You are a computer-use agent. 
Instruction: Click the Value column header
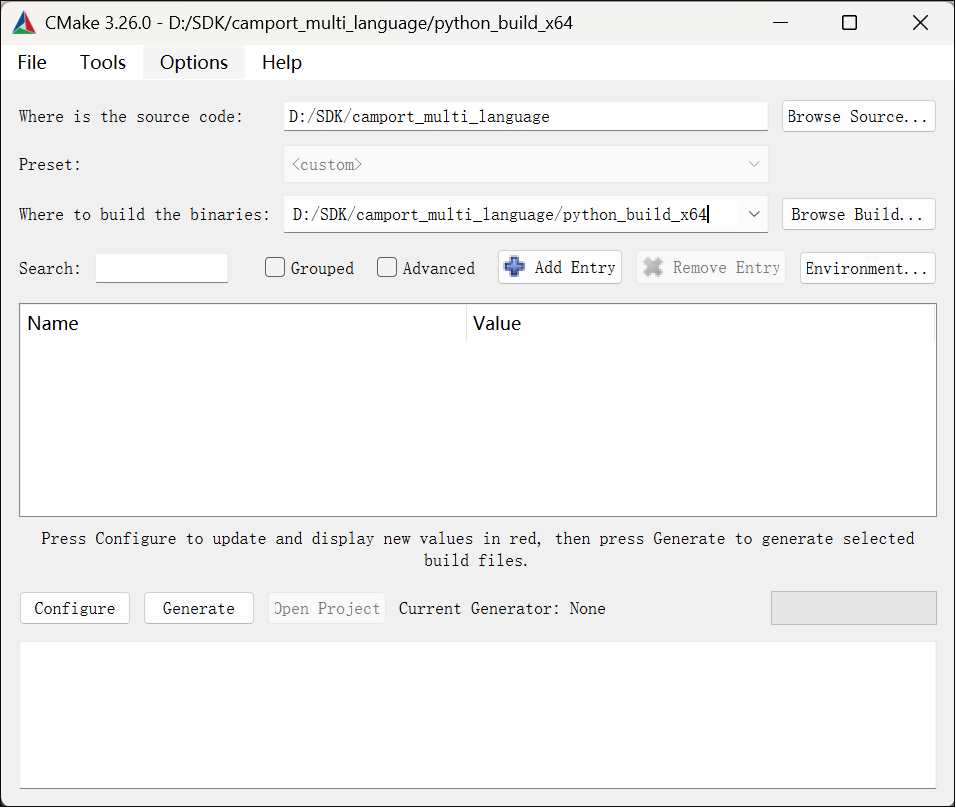[x=701, y=323]
